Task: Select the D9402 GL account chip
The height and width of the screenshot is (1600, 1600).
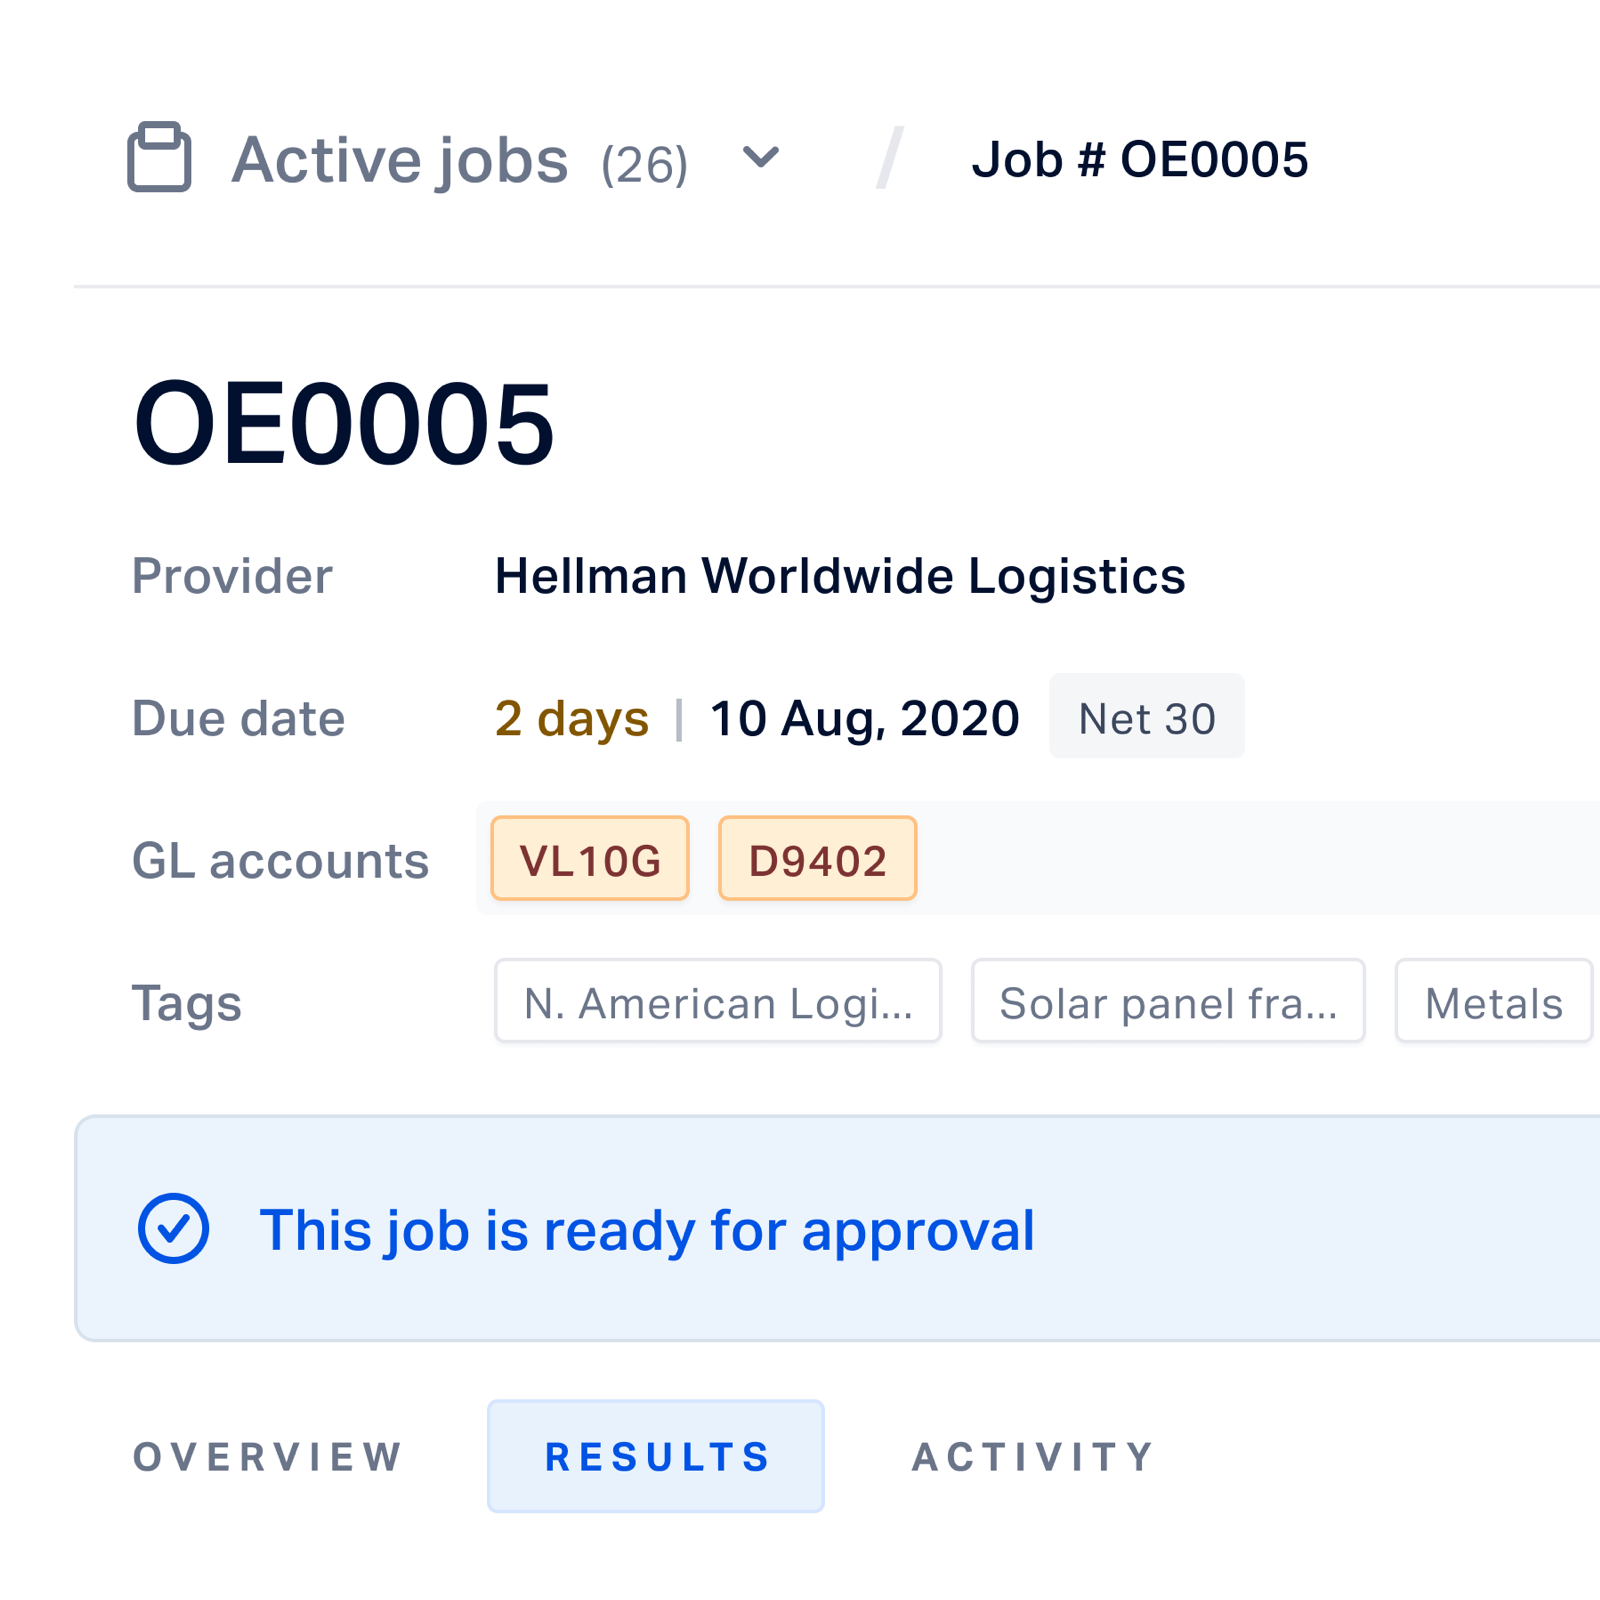Action: point(817,859)
